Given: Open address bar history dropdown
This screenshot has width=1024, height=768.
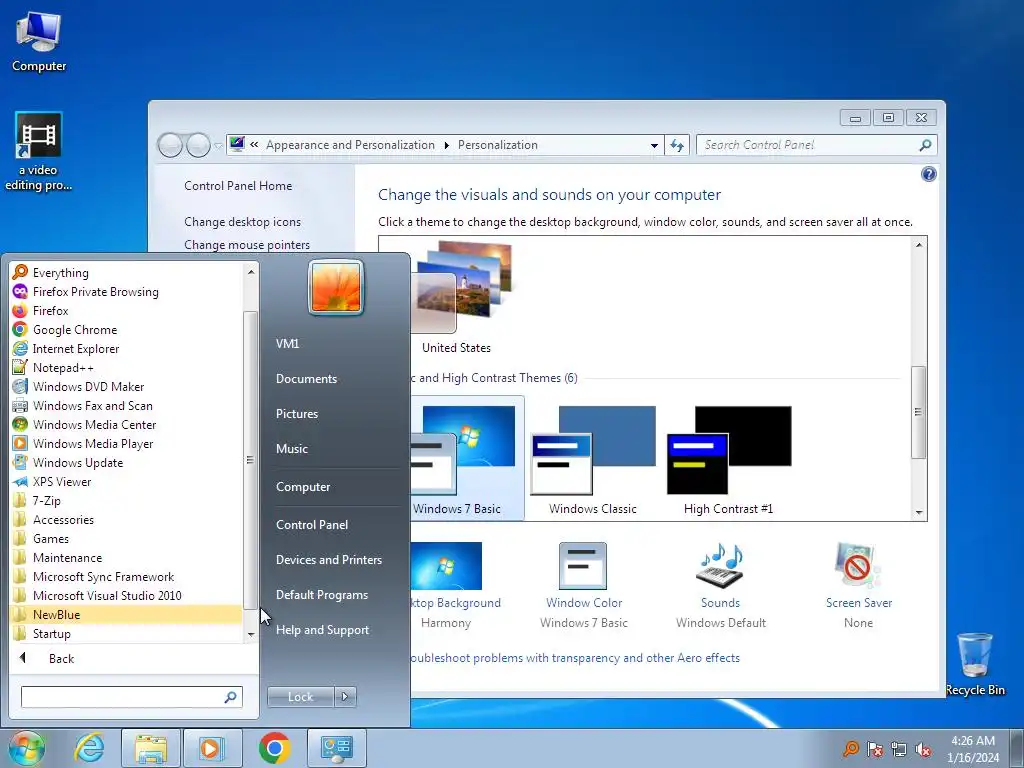Looking at the screenshot, I should pyautogui.click(x=654, y=145).
